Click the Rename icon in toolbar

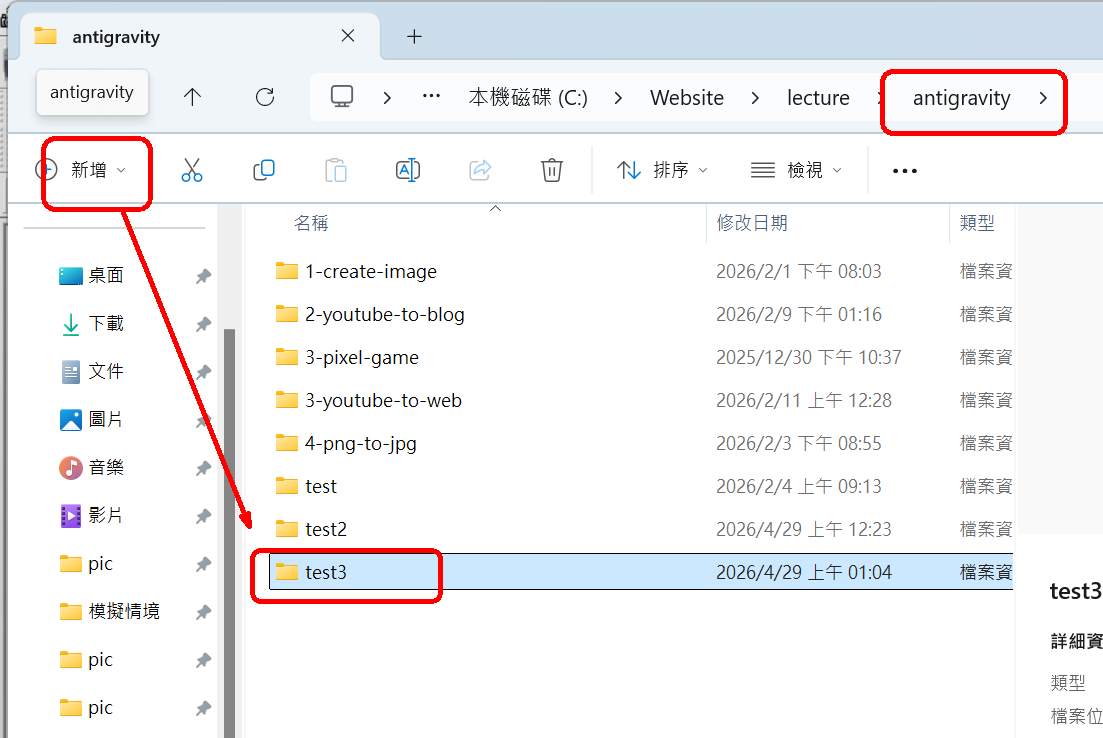[408, 170]
